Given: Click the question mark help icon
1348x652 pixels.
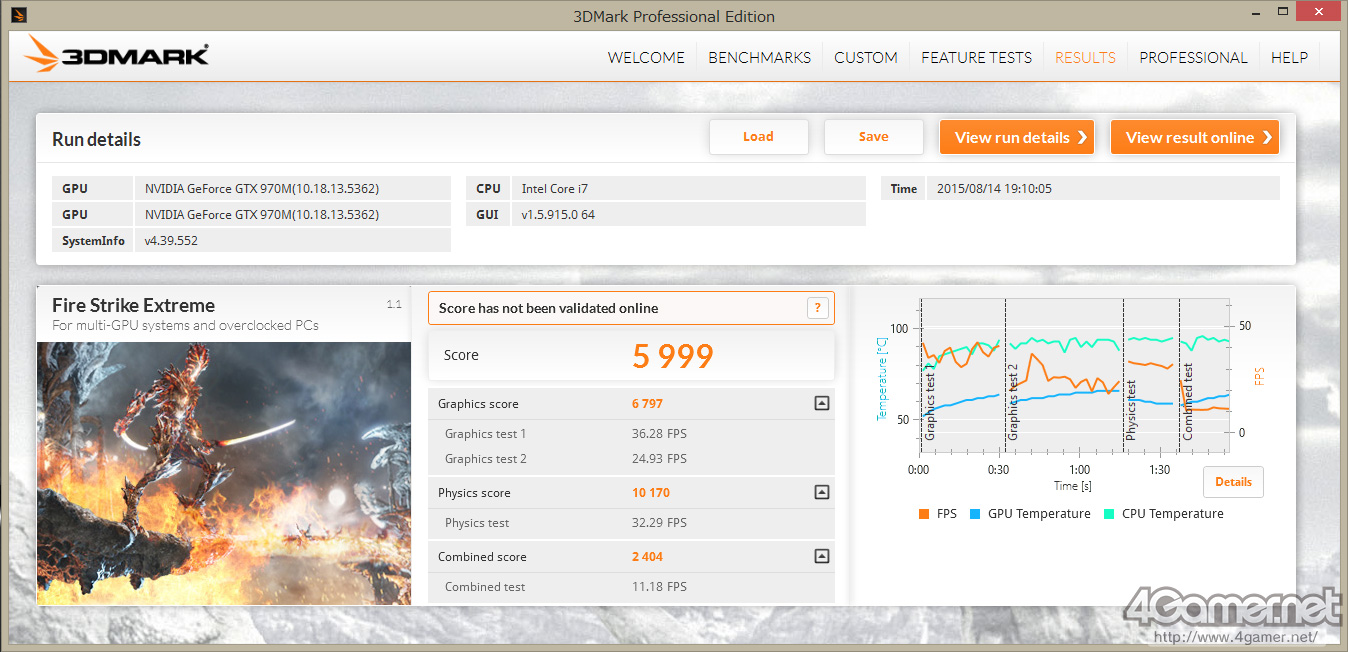Looking at the screenshot, I should pyautogui.click(x=817, y=308).
